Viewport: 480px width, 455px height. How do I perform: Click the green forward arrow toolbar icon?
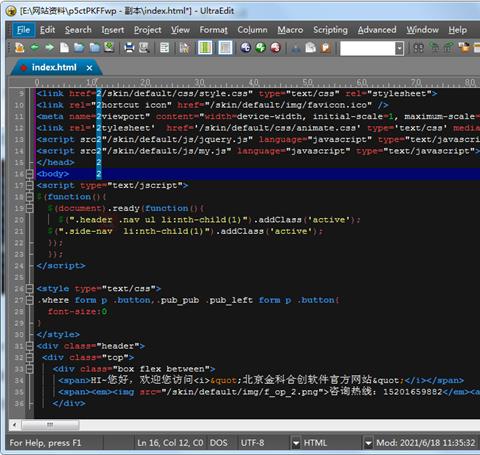pyautogui.click(x=49, y=48)
